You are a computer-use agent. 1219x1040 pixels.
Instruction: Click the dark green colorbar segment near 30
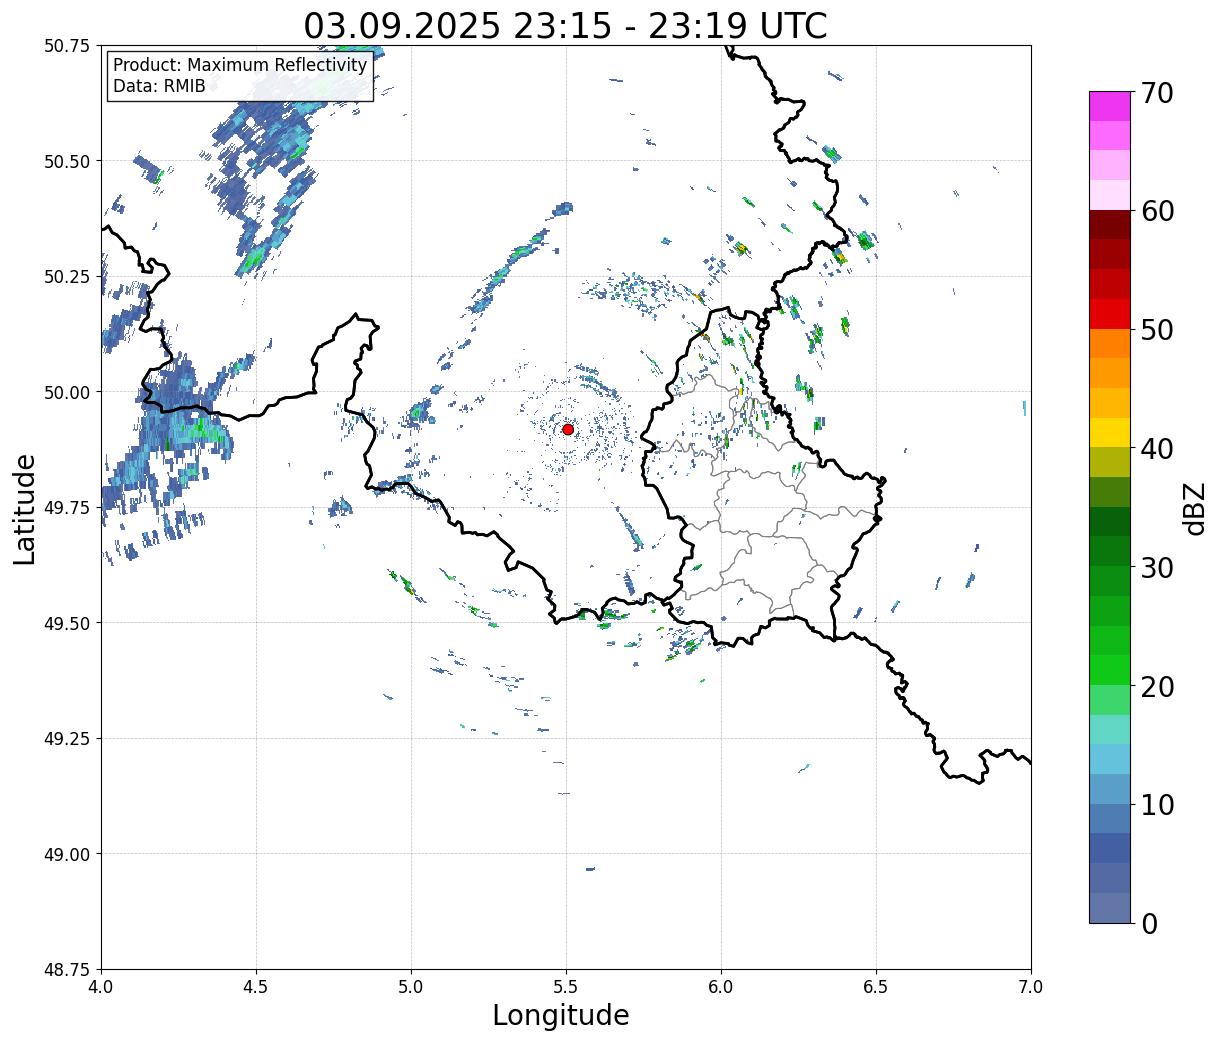tap(1110, 551)
